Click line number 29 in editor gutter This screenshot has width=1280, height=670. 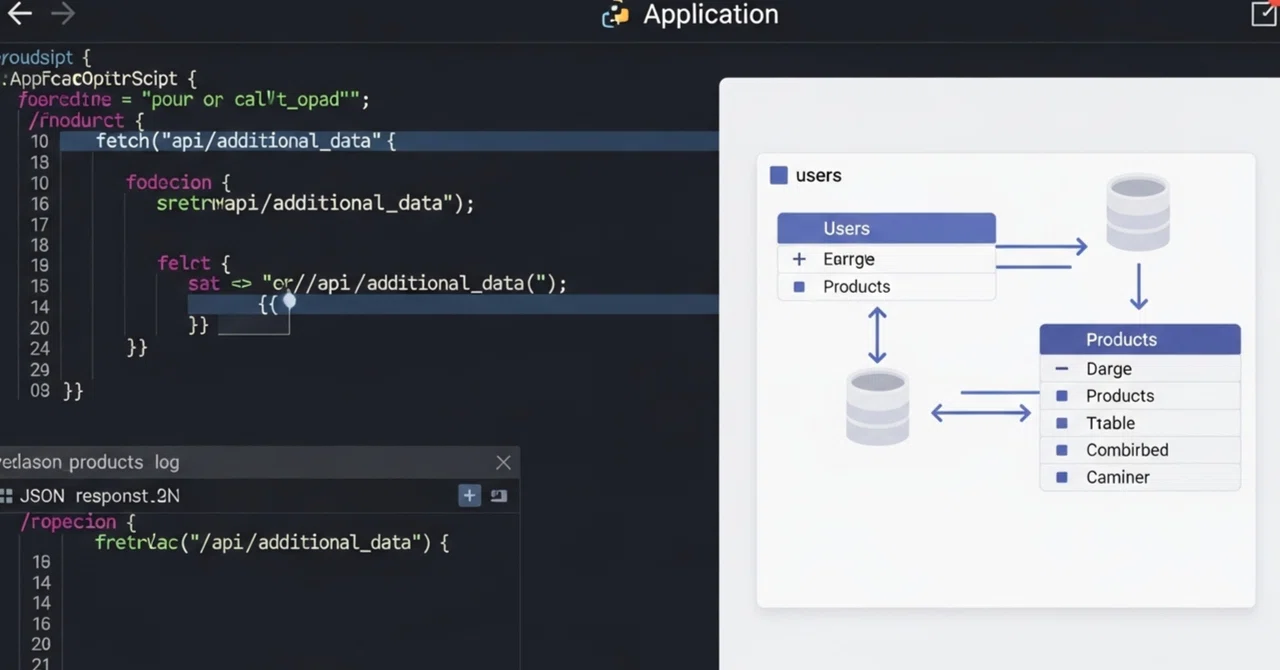pyautogui.click(x=40, y=369)
